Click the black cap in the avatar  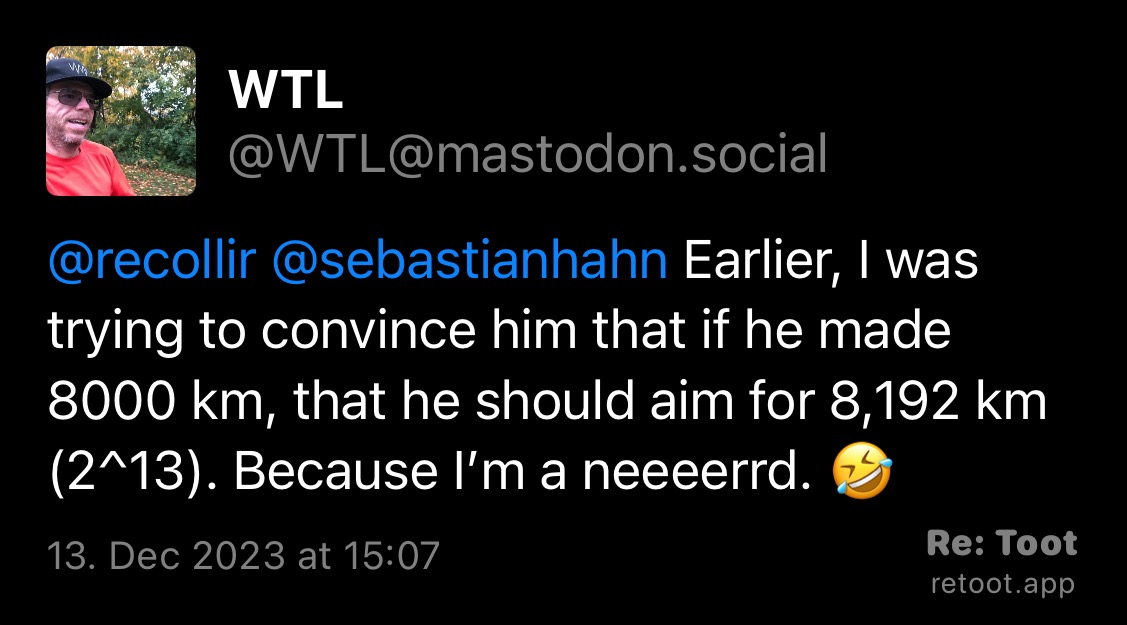pyautogui.click(x=77, y=75)
